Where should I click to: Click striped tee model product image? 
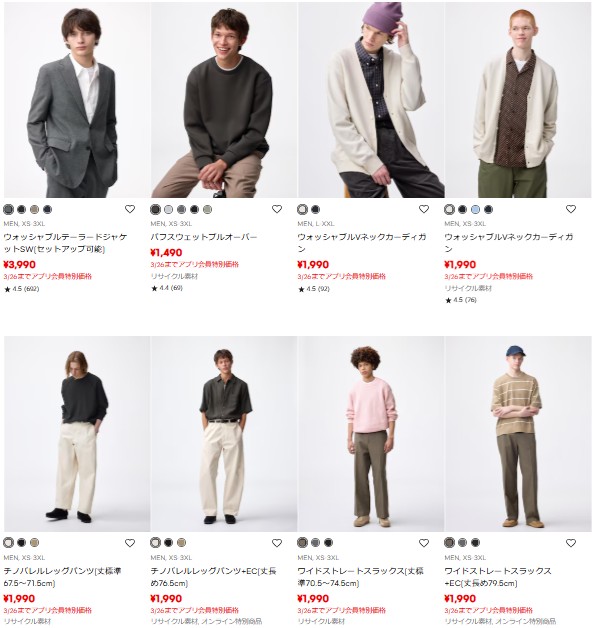(518, 434)
